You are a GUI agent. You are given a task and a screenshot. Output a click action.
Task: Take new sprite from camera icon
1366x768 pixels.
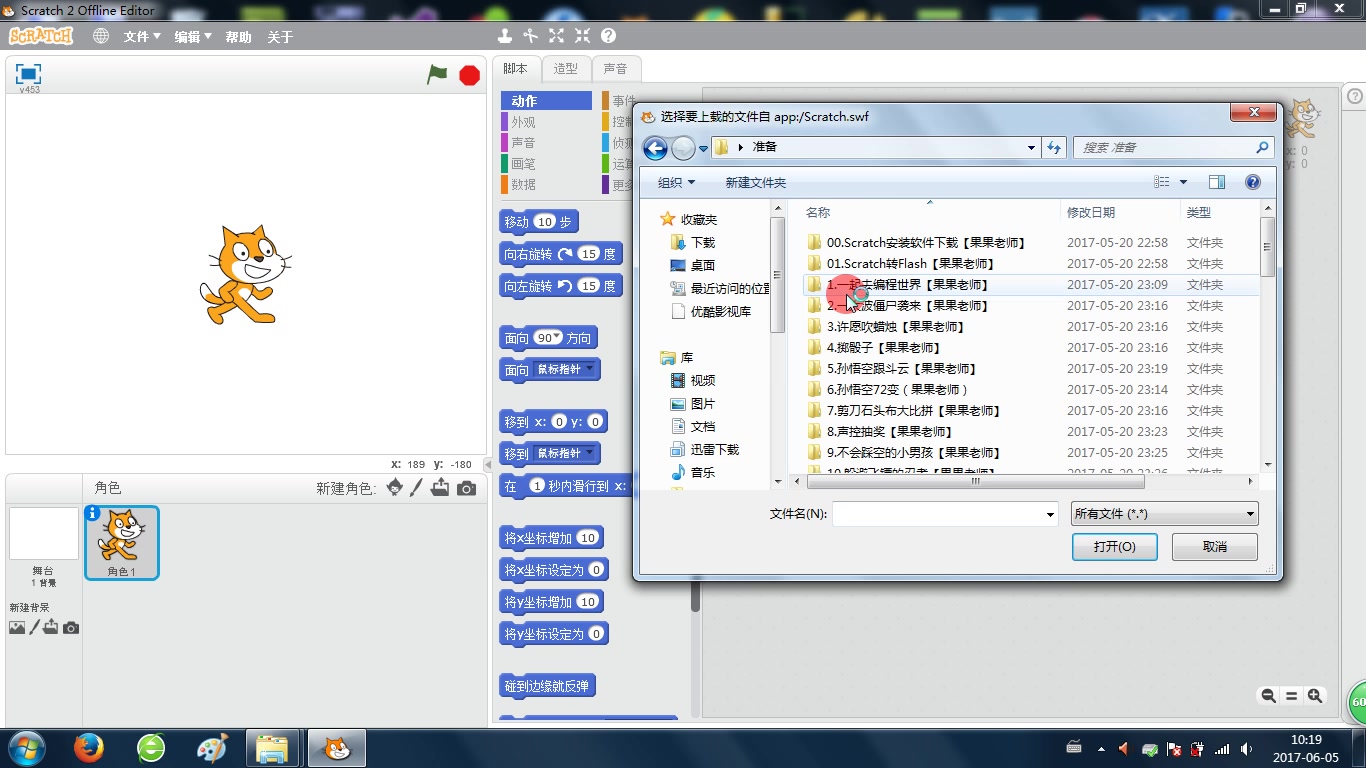(466, 488)
